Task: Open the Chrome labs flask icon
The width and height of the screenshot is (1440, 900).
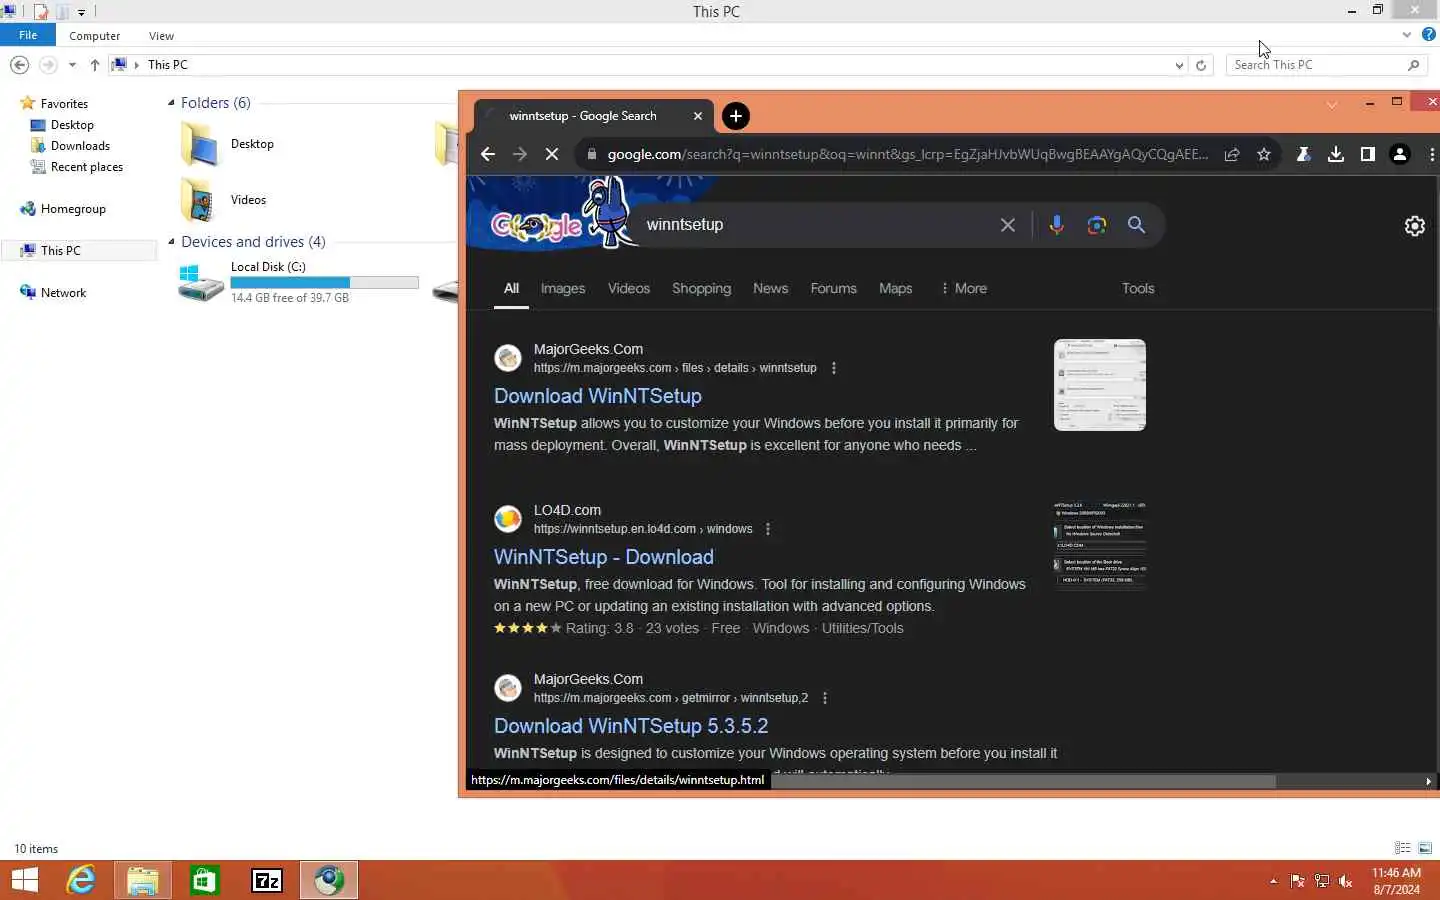Action: [1303, 154]
